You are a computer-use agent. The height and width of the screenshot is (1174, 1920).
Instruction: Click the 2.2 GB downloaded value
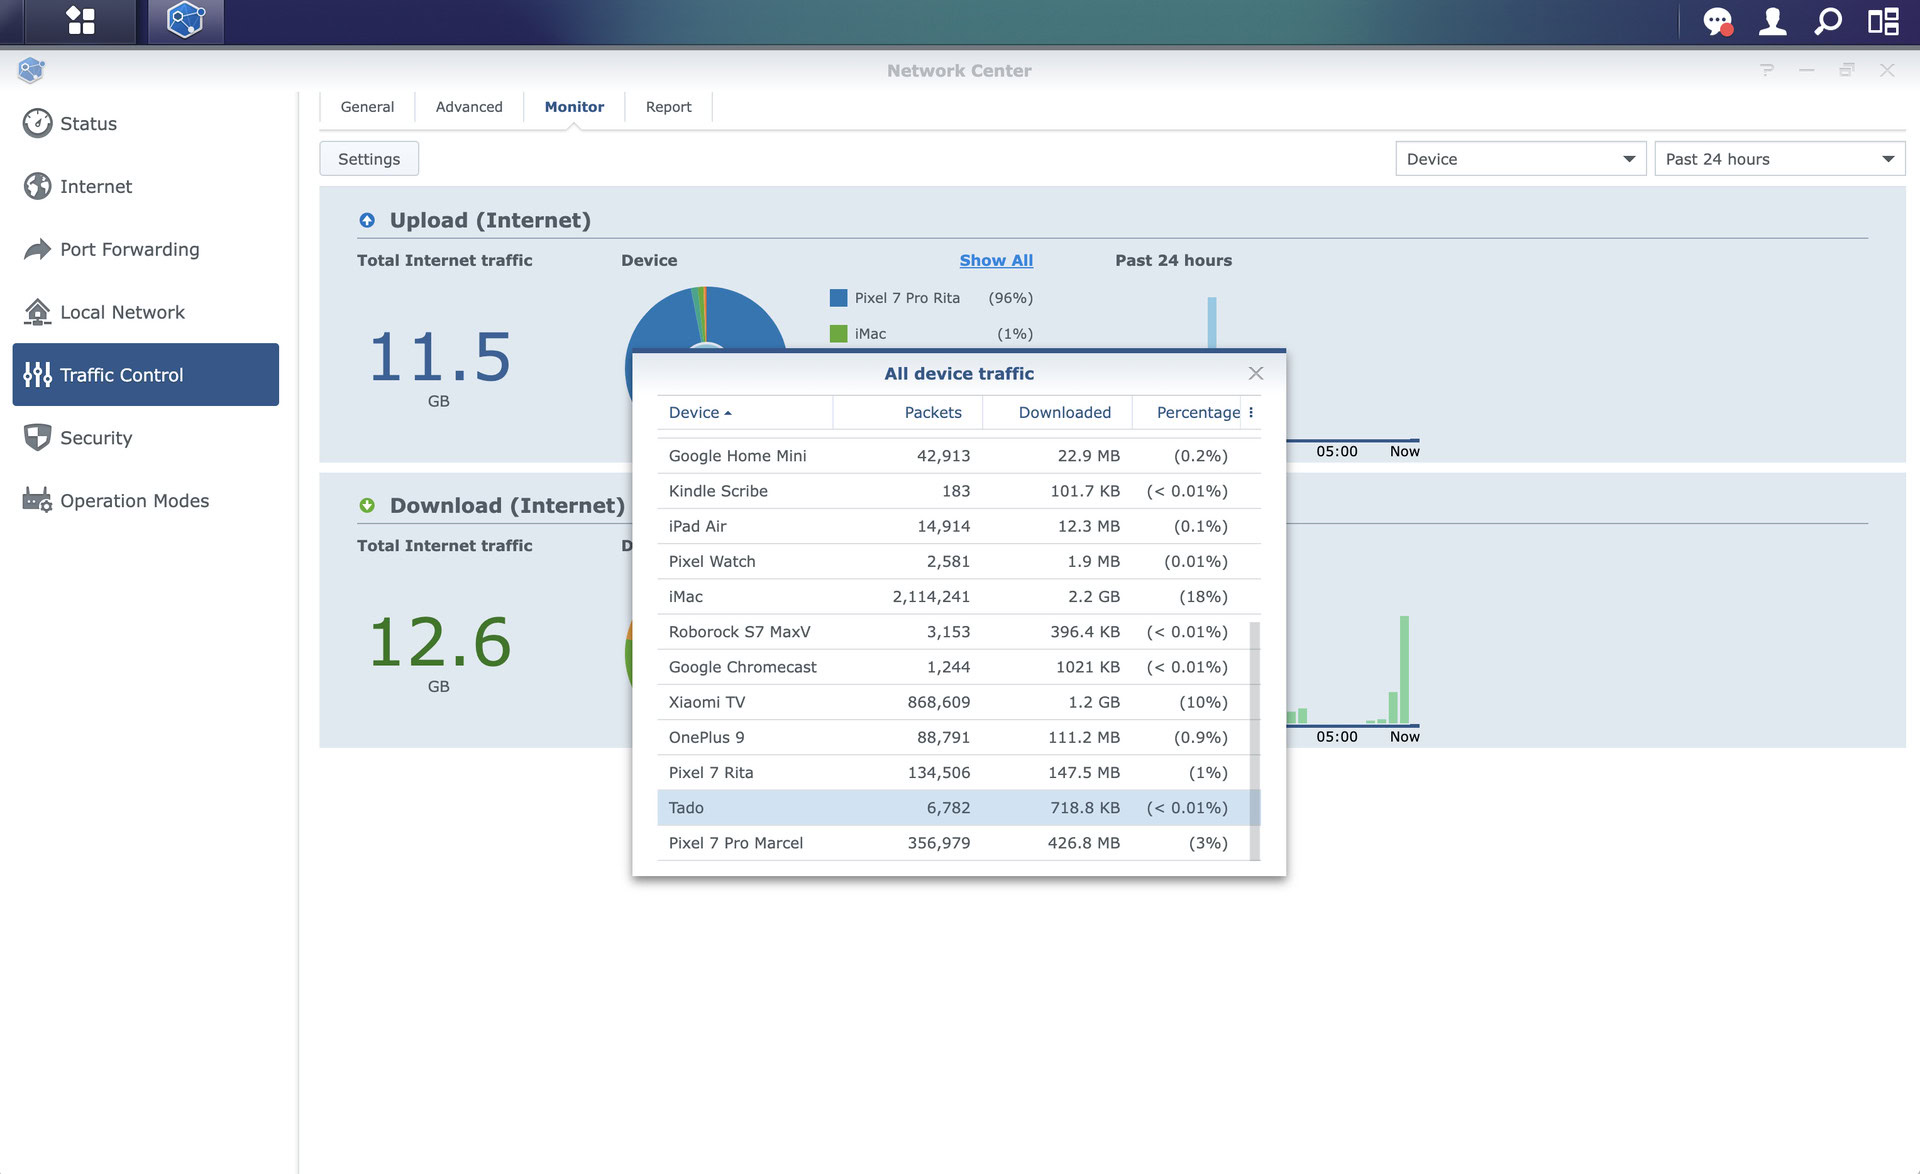pyautogui.click(x=1094, y=597)
